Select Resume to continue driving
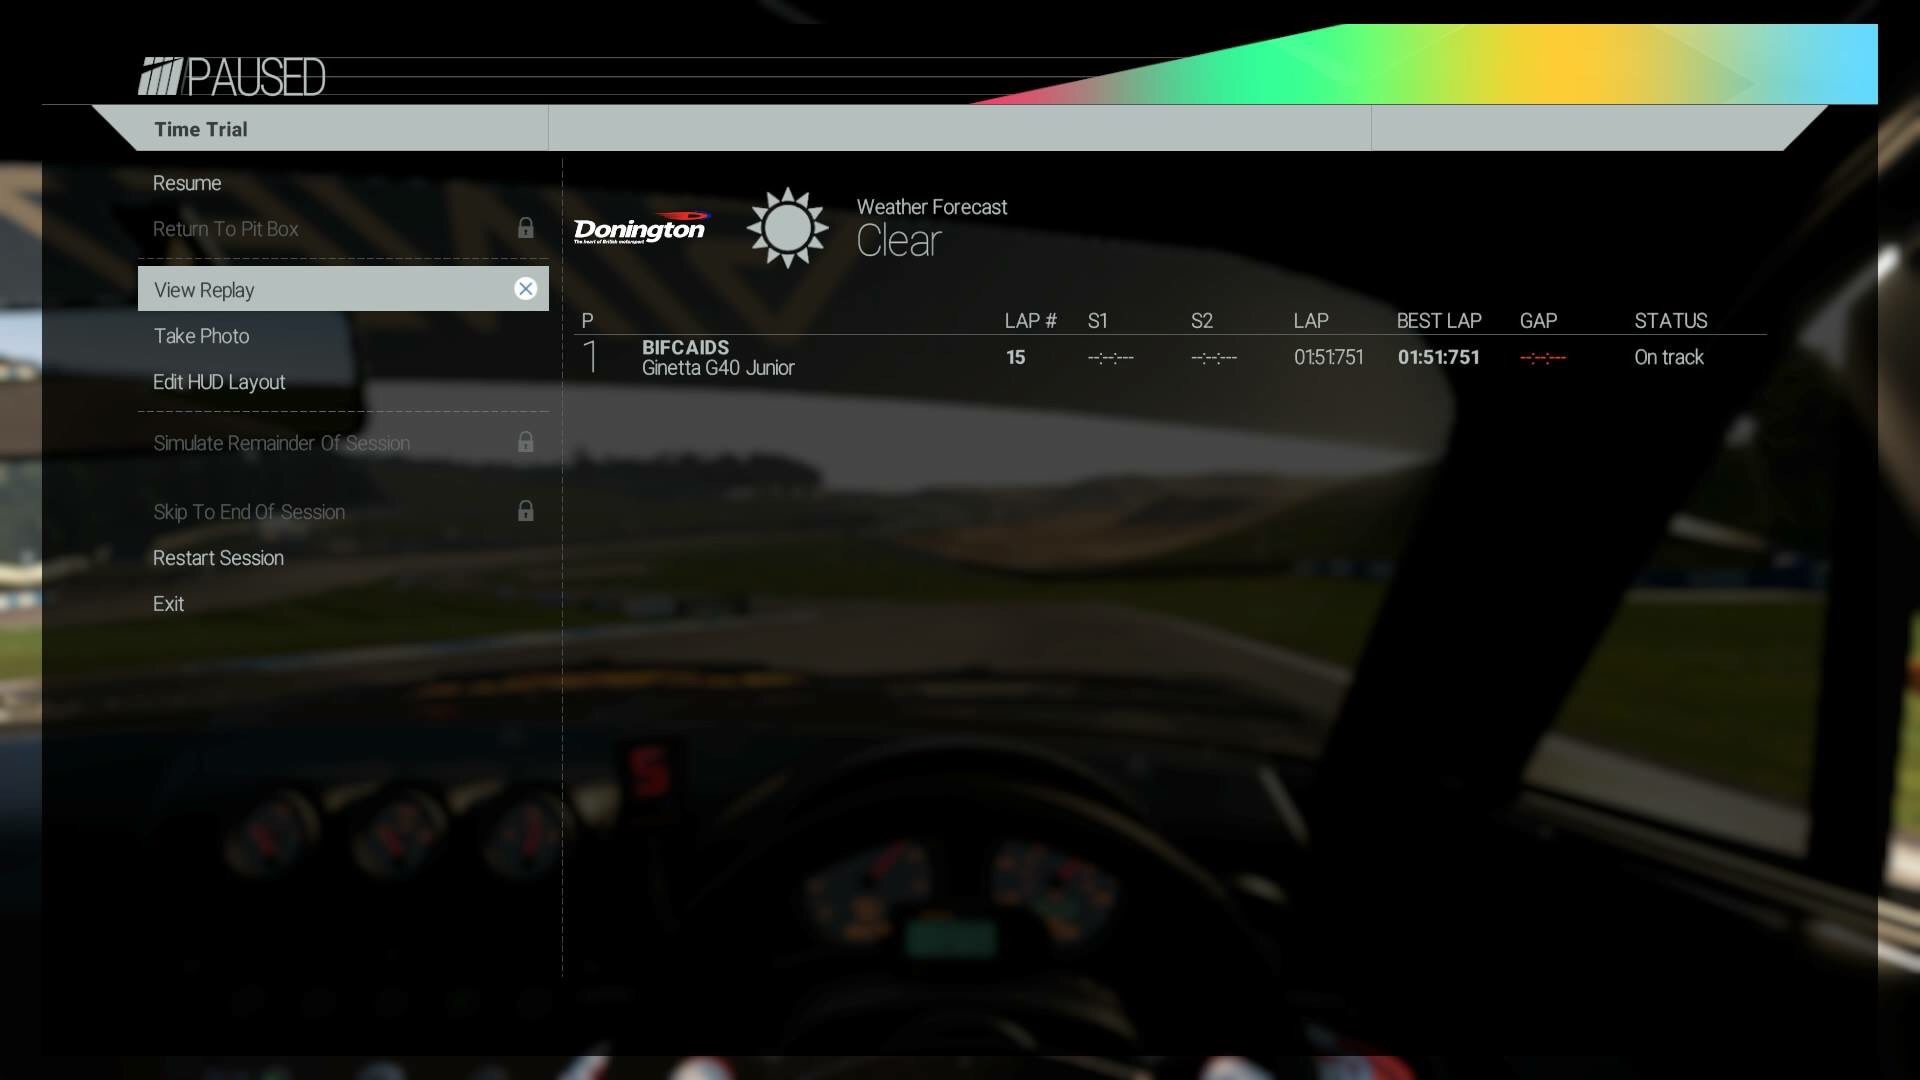This screenshot has width=1920, height=1080. tap(187, 183)
